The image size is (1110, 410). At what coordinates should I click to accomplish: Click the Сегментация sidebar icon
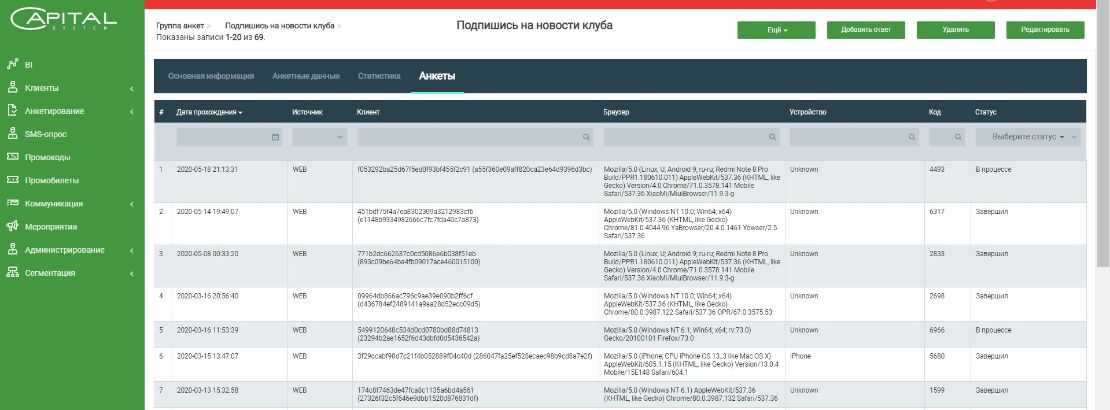[x=11, y=273]
